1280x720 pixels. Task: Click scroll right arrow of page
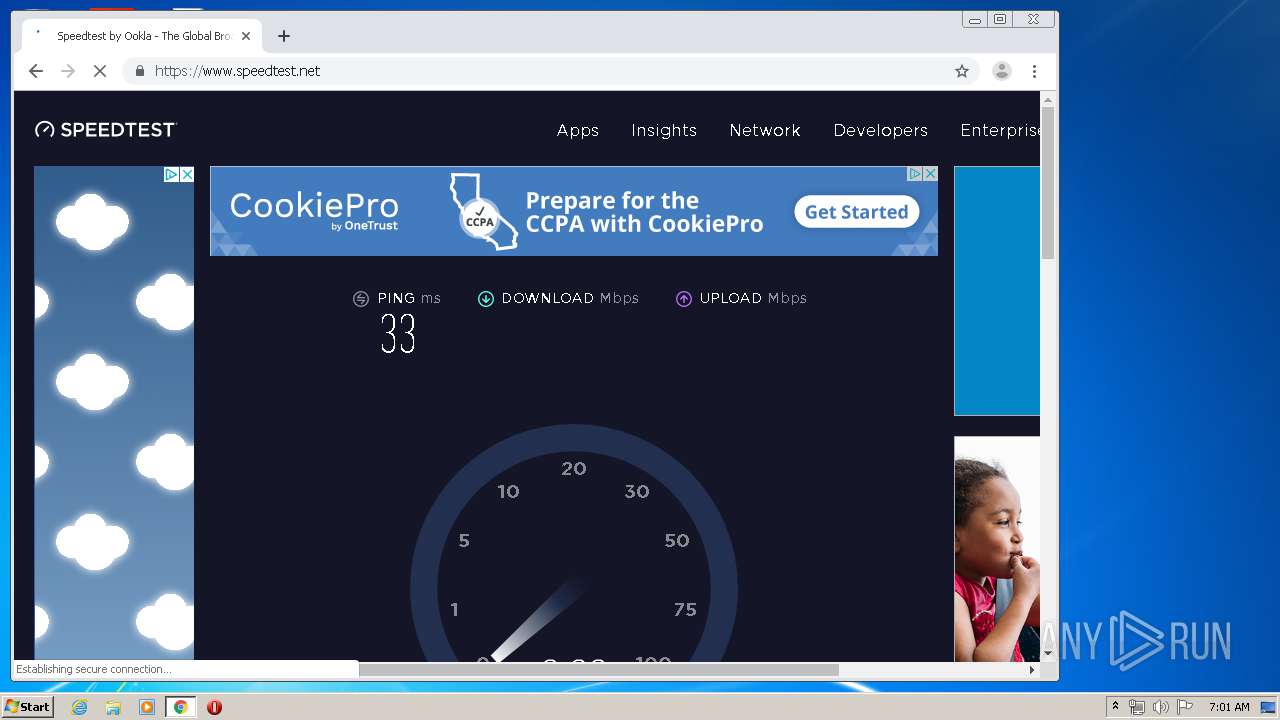tap(1033, 670)
